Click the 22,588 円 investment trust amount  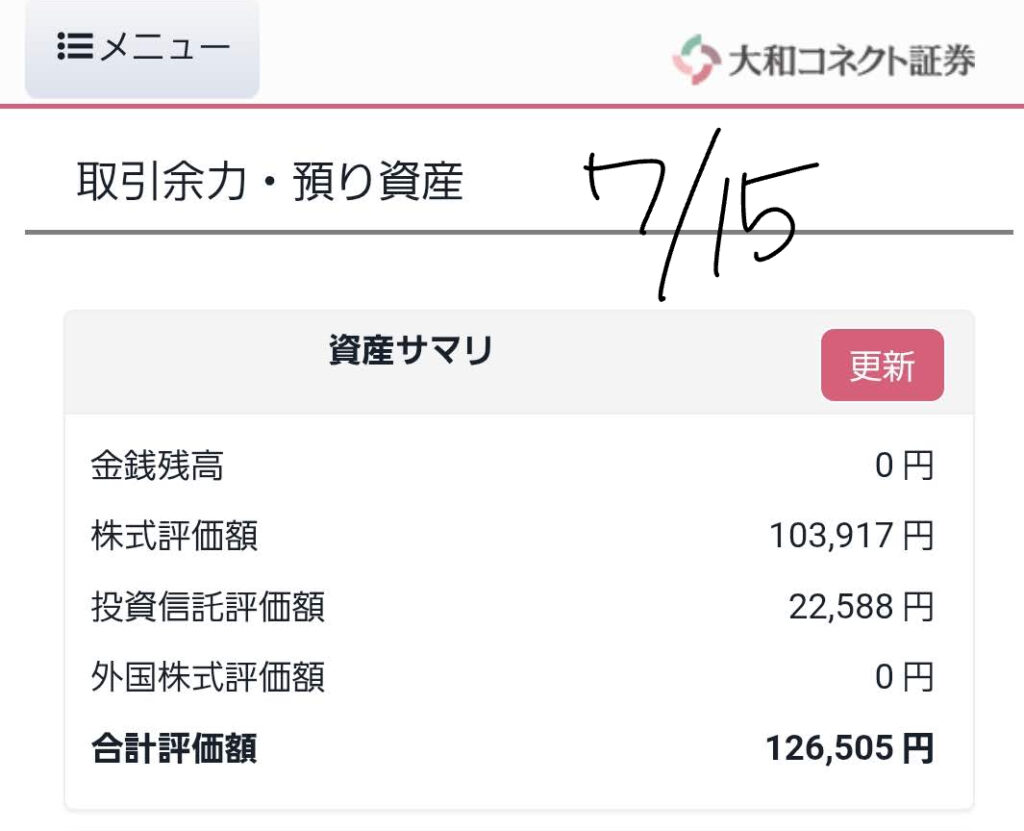pos(861,606)
